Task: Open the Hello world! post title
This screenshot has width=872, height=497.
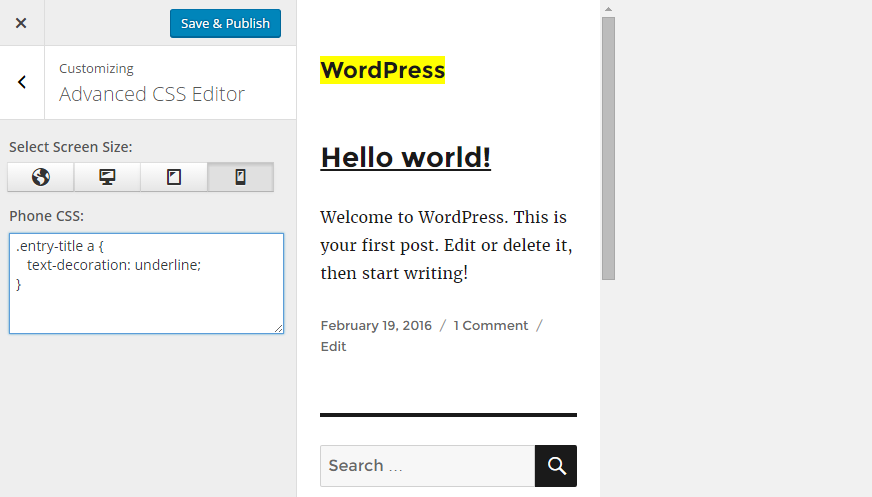Action: pyautogui.click(x=405, y=157)
